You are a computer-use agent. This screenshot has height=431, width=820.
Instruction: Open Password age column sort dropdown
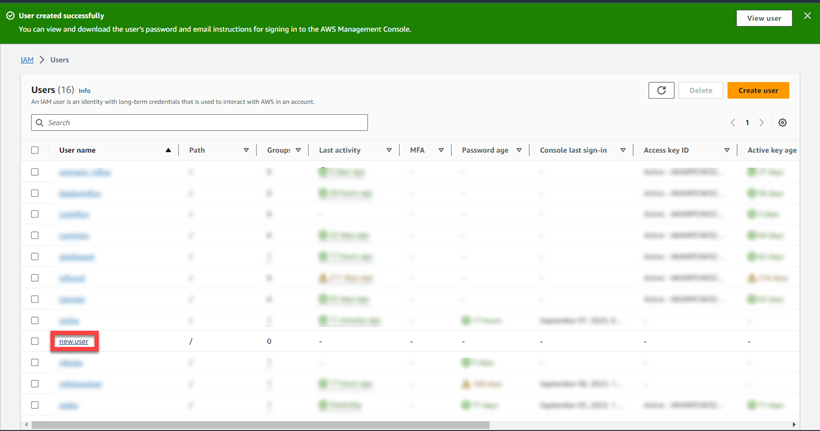click(x=519, y=150)
